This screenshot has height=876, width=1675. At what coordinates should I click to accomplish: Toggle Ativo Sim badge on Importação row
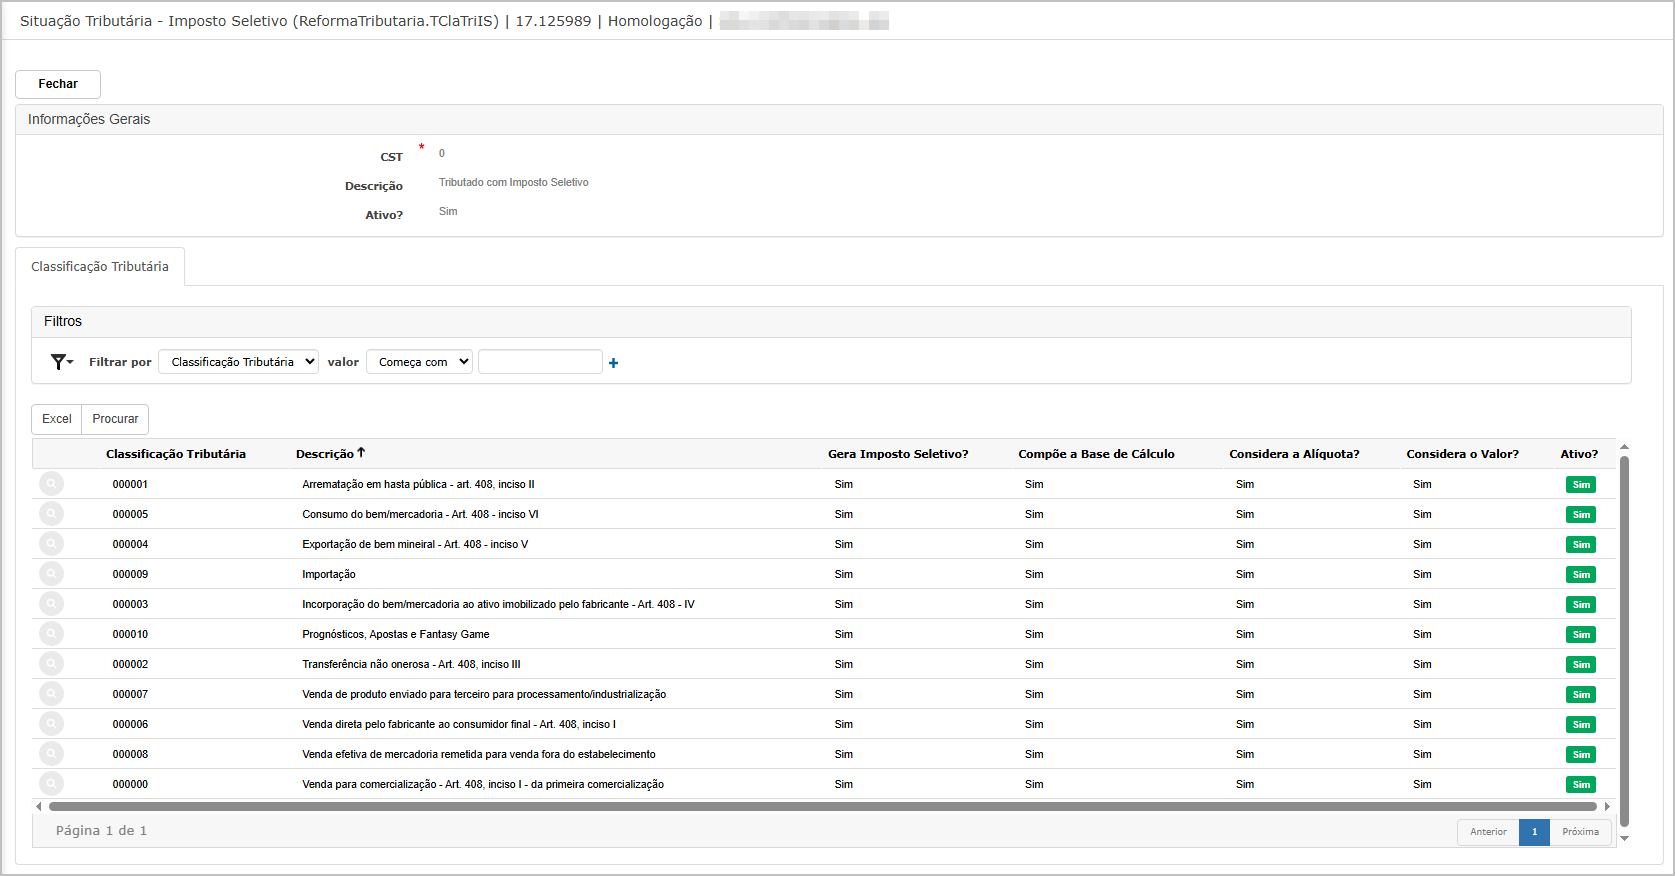(1580, 575)
